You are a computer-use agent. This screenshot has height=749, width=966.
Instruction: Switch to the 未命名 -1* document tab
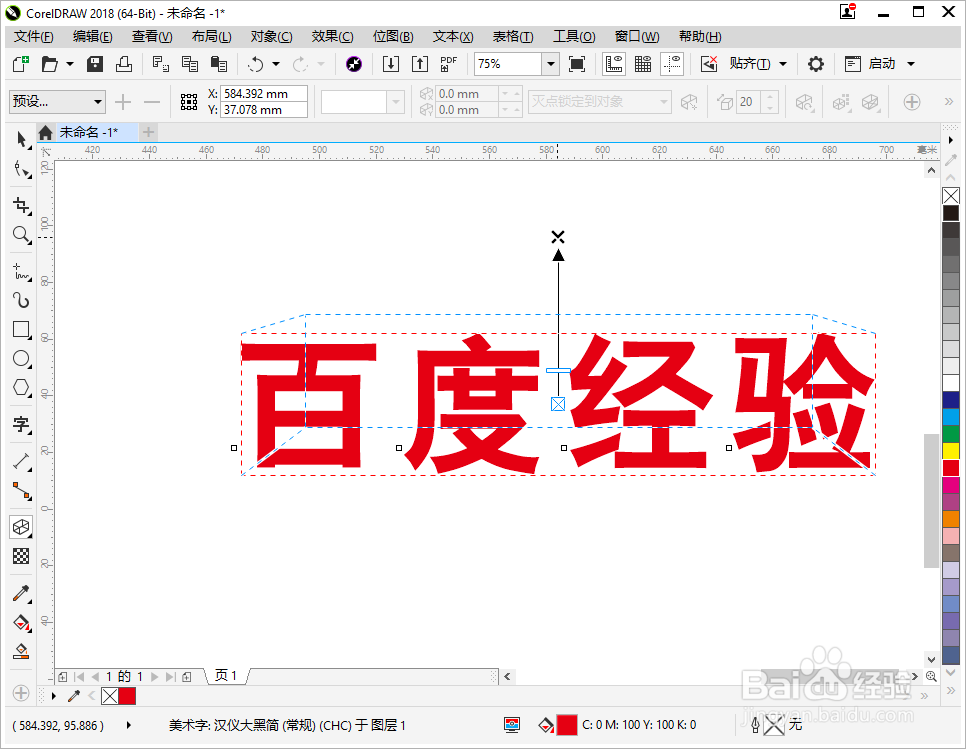[88, 132]
